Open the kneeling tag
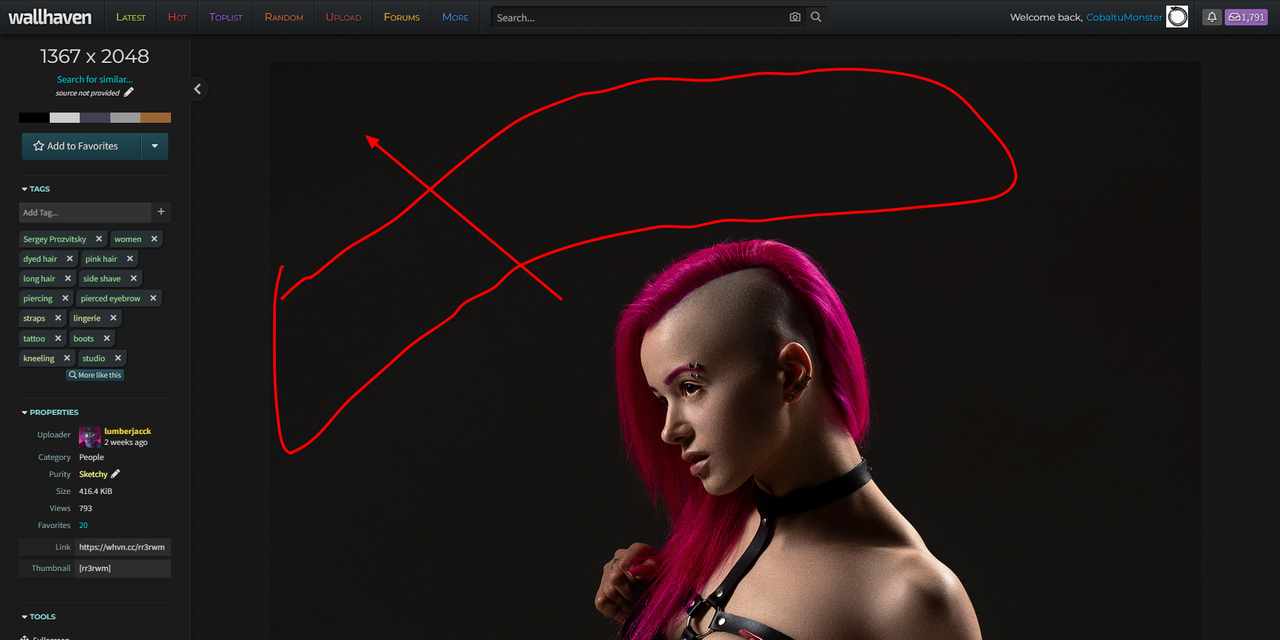Viewport: 1280px width, 640px height. [x=39, y=358]
